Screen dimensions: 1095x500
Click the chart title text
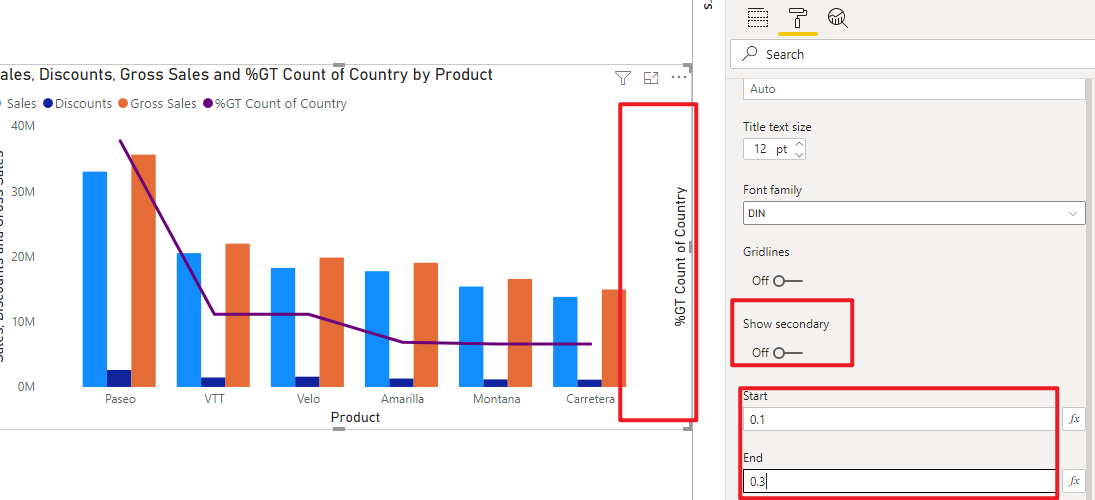click(247, 75)
